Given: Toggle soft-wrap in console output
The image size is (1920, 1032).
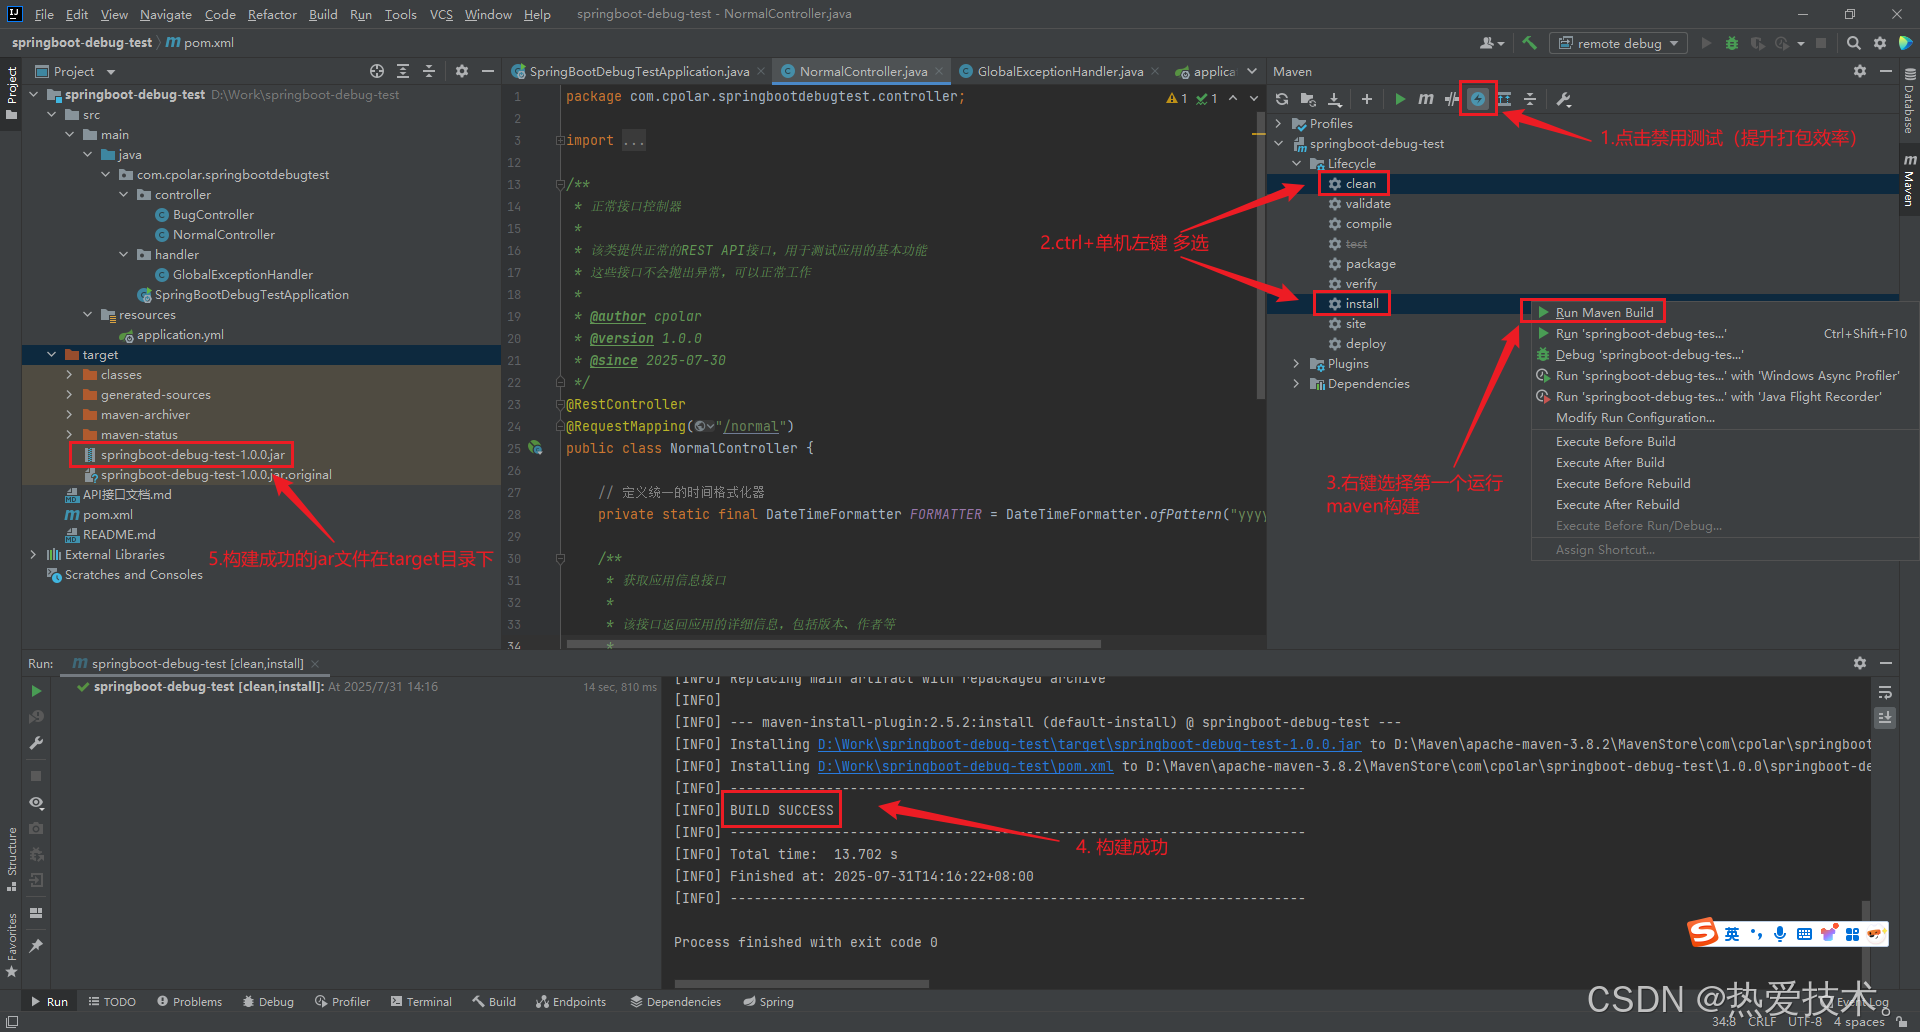Looking at the screenshot, I should pyautogui.click(x=1885, y=693).
